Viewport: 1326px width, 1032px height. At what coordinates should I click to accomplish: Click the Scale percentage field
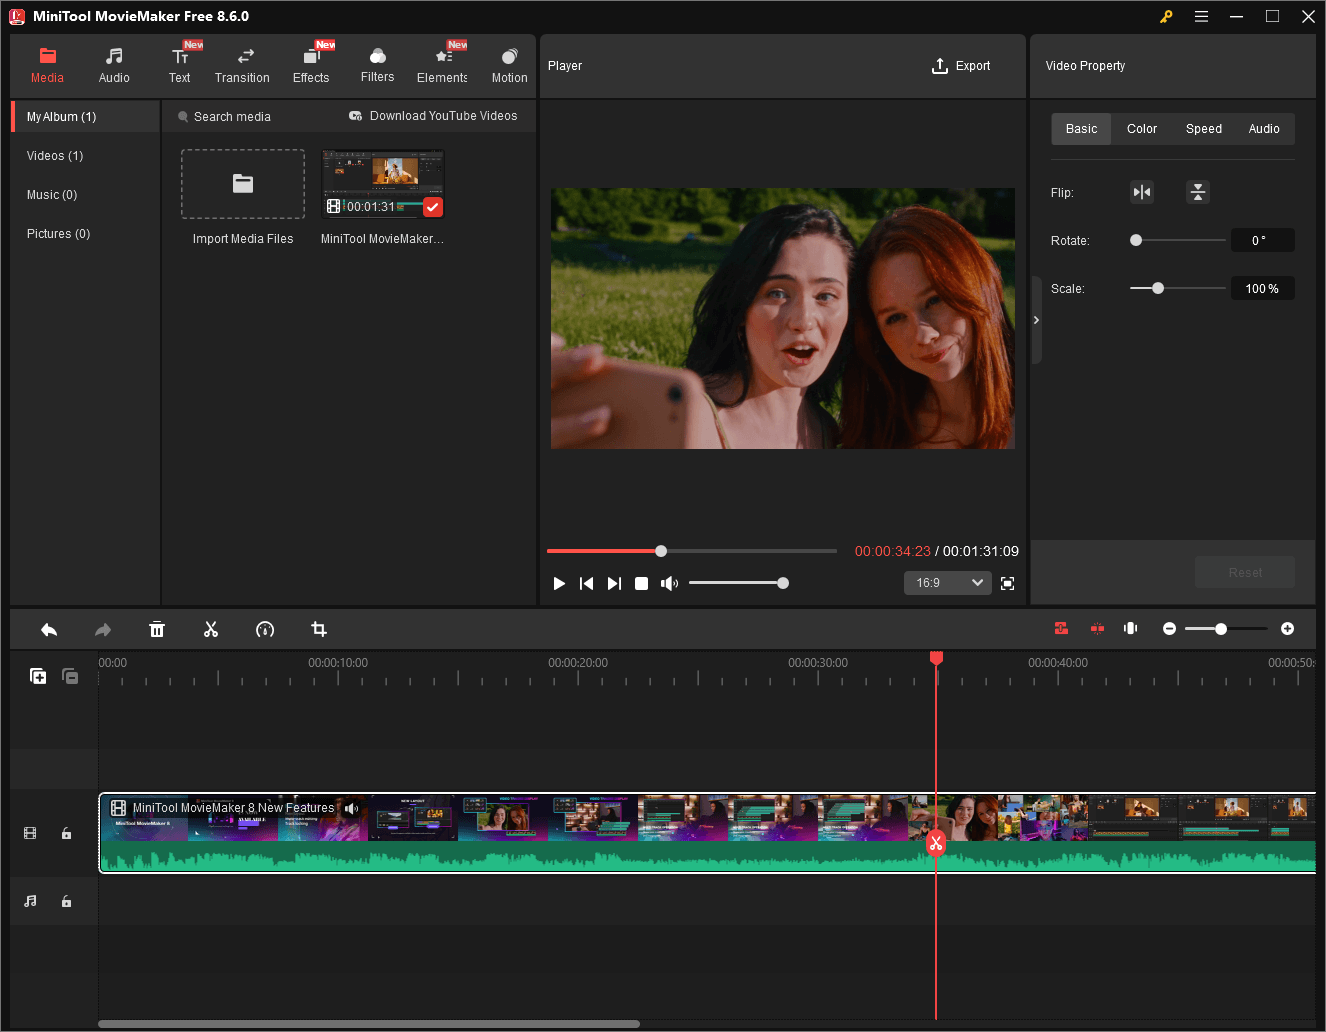1262,288
